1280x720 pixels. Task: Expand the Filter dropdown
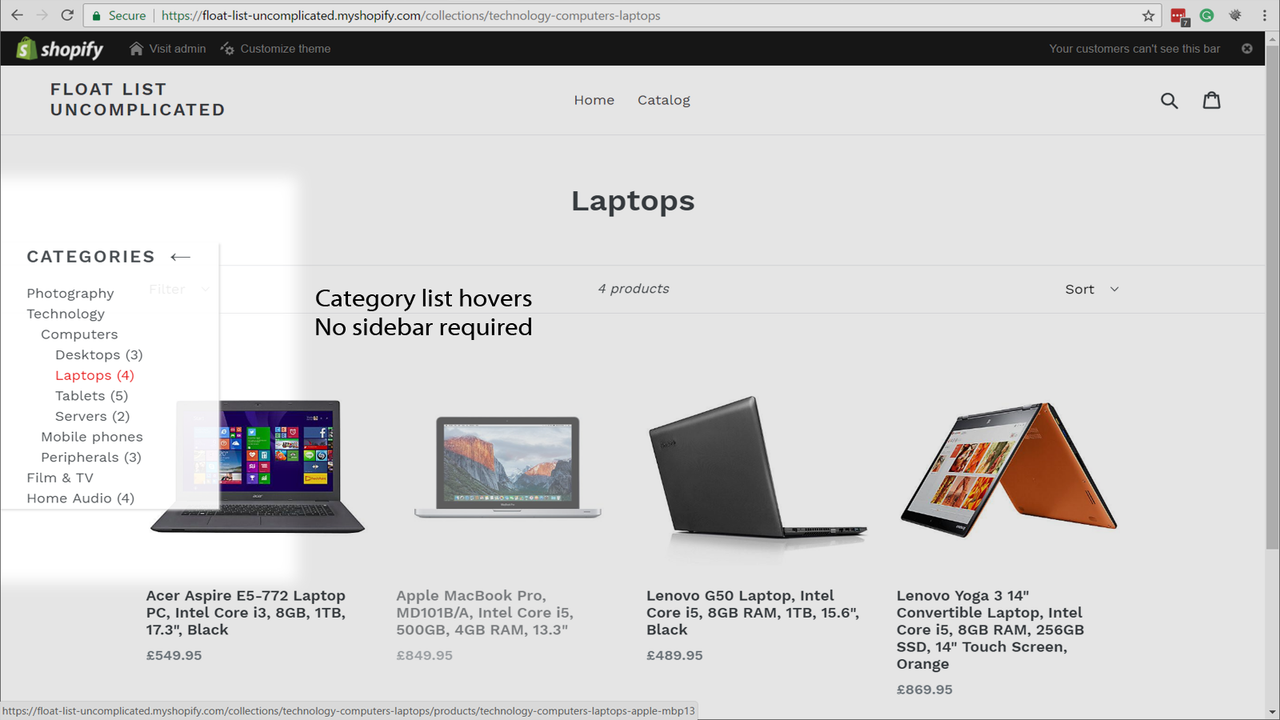[x=182, y=289]
